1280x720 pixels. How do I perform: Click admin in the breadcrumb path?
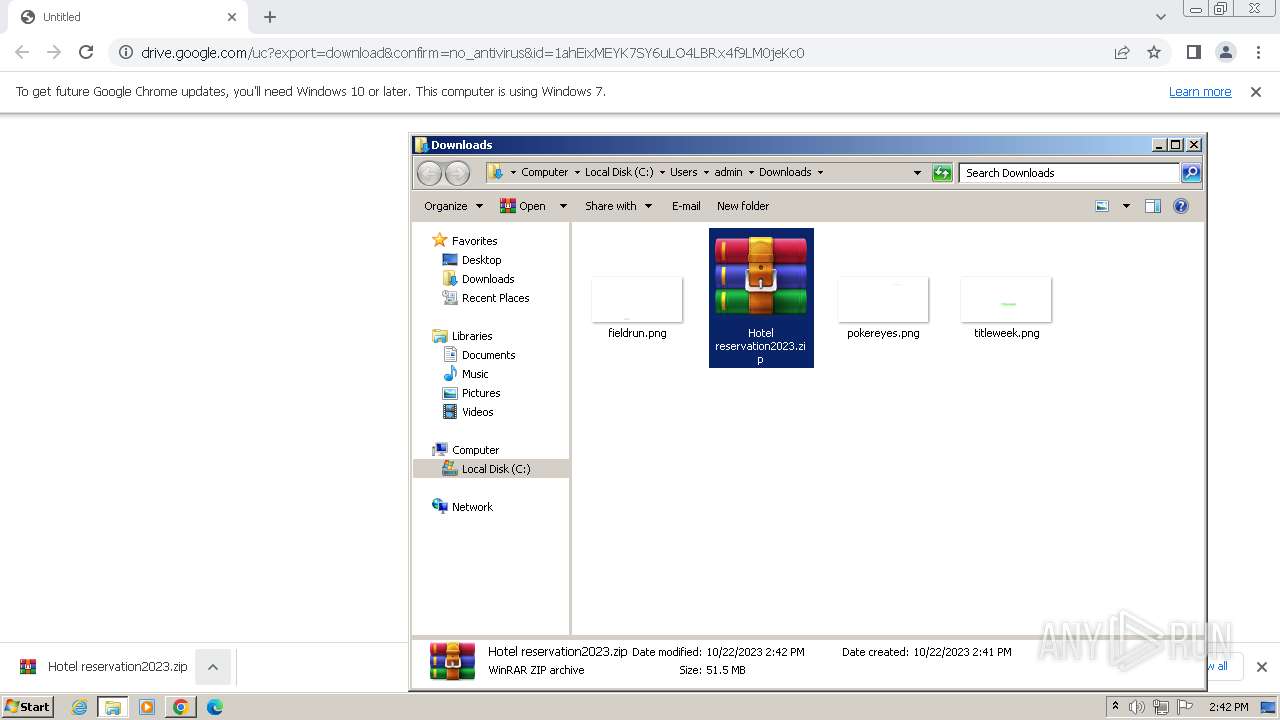(728, 172)
